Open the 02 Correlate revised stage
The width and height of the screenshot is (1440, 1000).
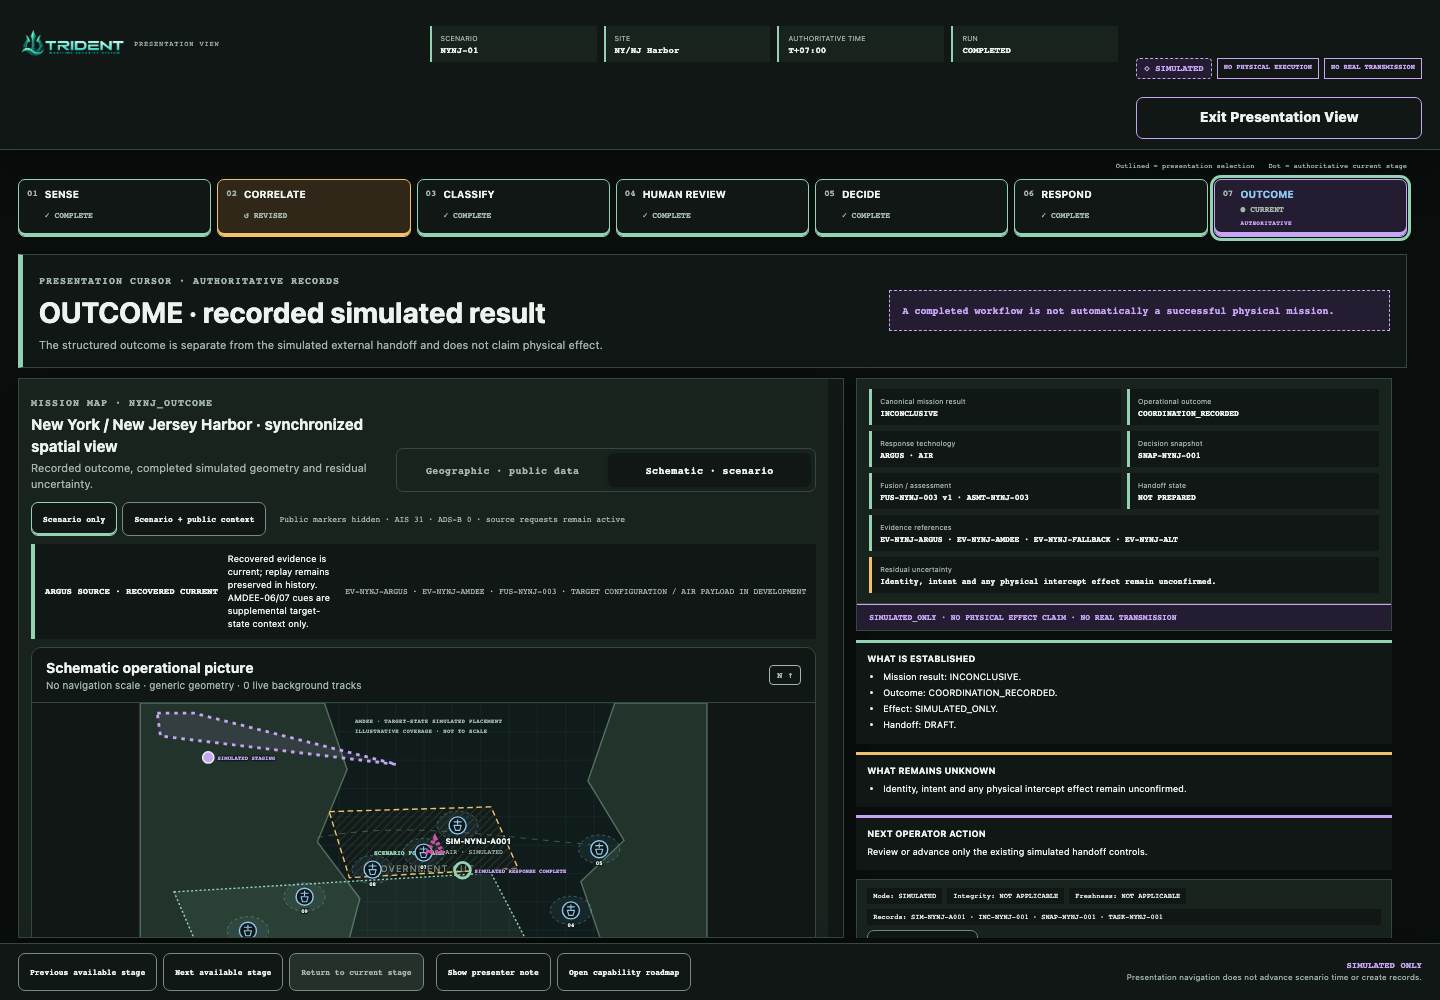314,207
